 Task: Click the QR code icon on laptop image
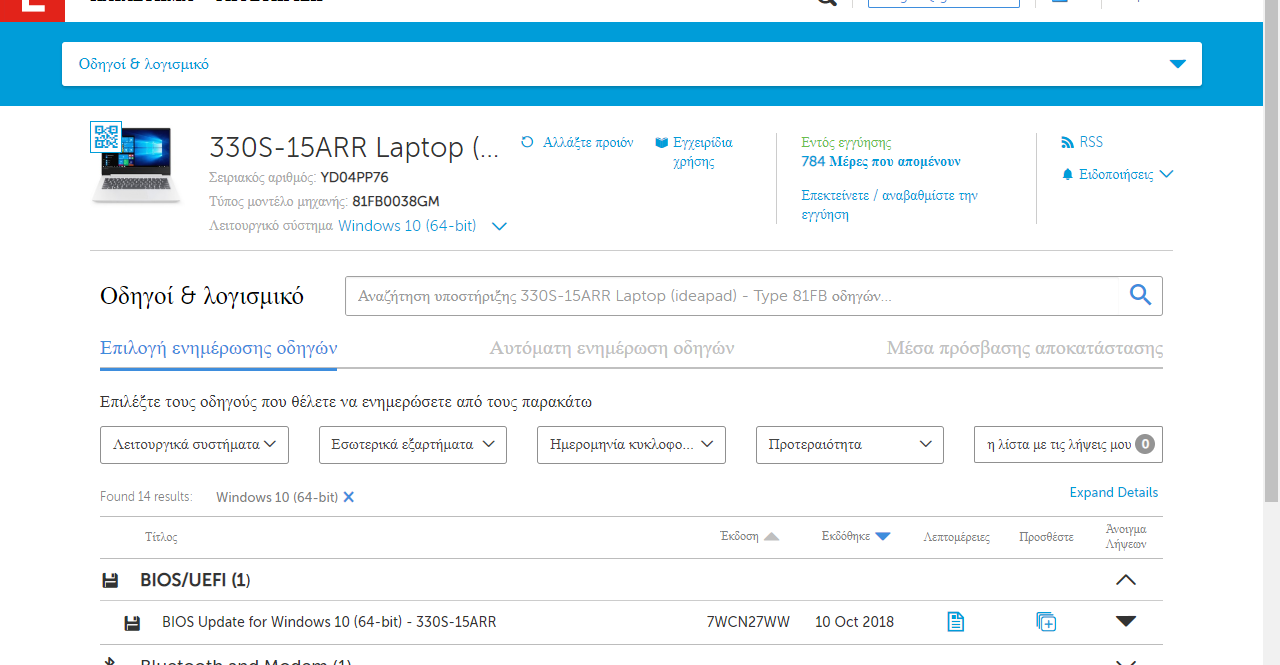tap(106, 137)
